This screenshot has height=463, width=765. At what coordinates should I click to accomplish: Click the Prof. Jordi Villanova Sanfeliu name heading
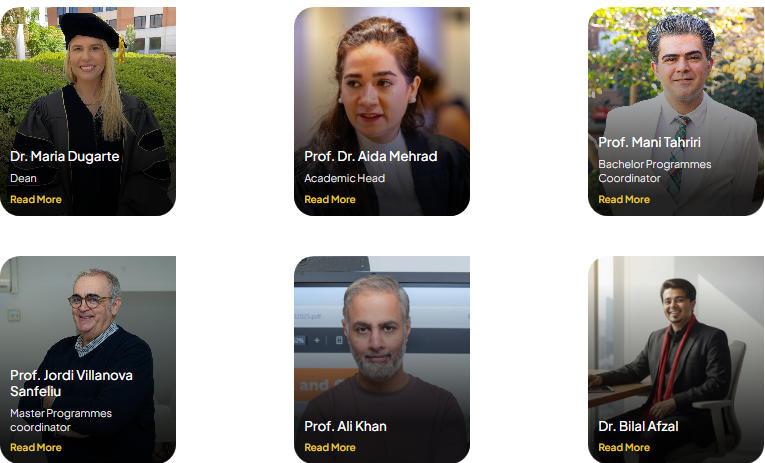[71, 383]
